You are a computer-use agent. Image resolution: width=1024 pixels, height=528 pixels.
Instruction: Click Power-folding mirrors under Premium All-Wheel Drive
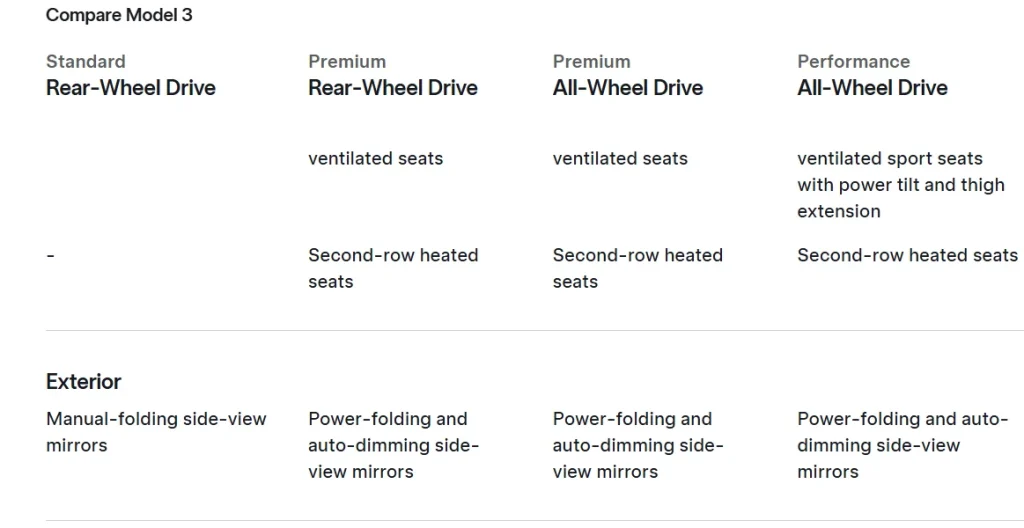coord(637,445)
